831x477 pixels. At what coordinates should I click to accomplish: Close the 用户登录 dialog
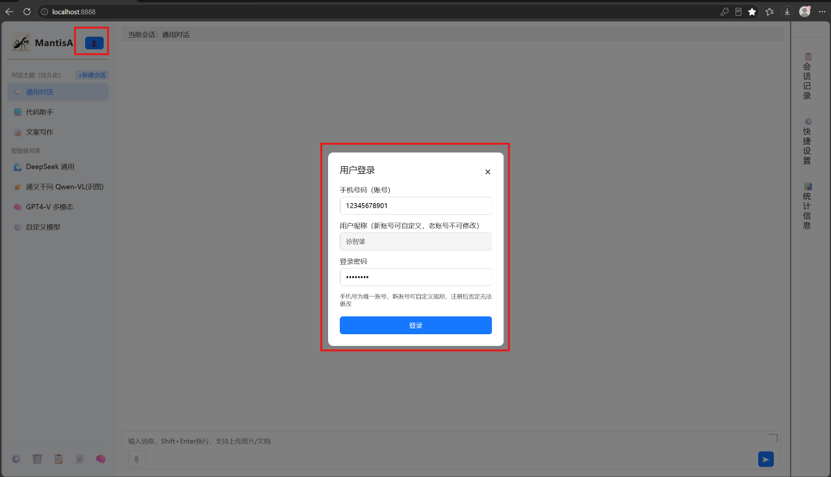488,172
